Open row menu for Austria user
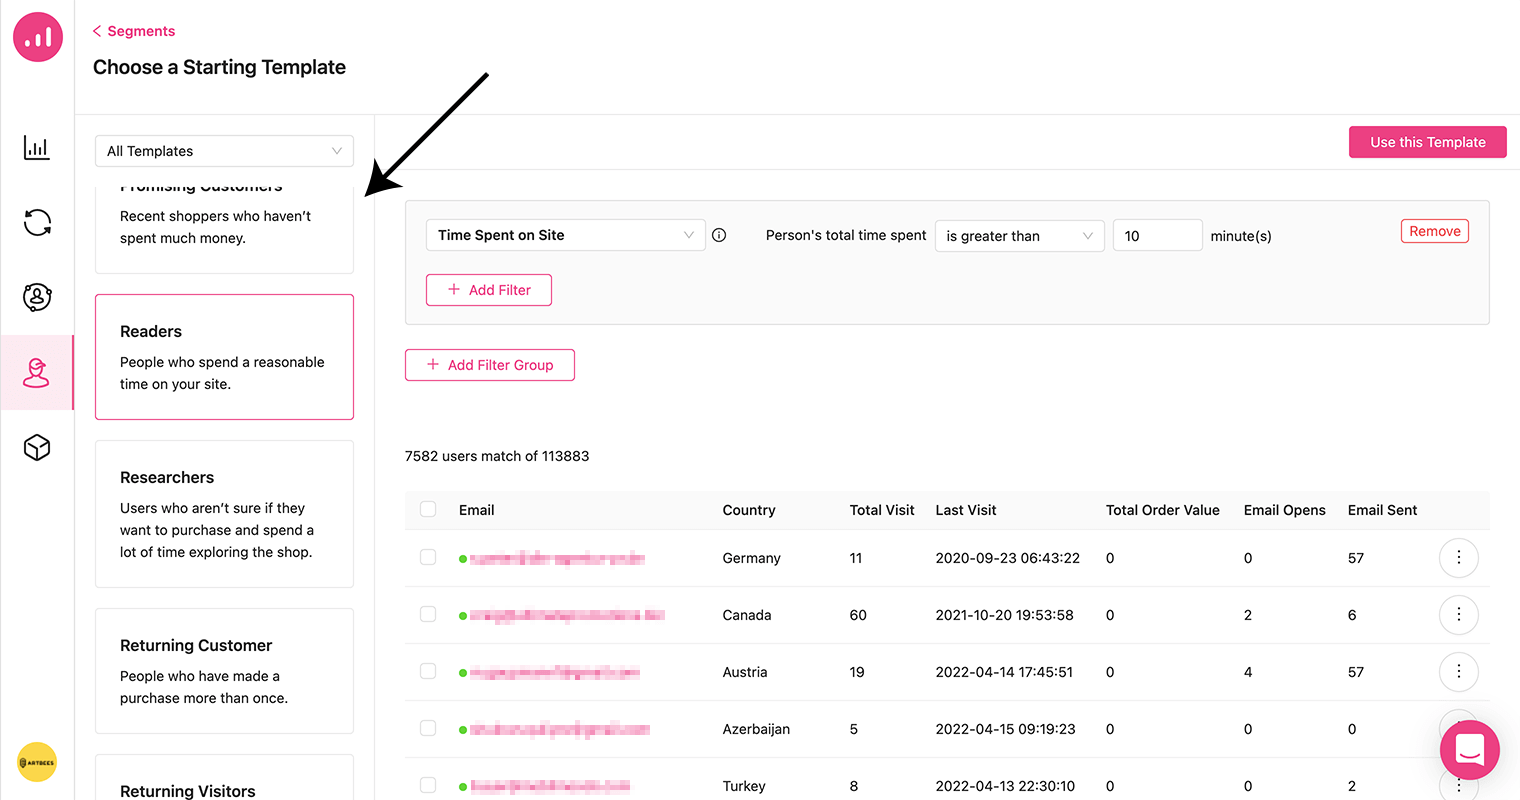The image size is (1520, 800). (x=1459, y=672)
